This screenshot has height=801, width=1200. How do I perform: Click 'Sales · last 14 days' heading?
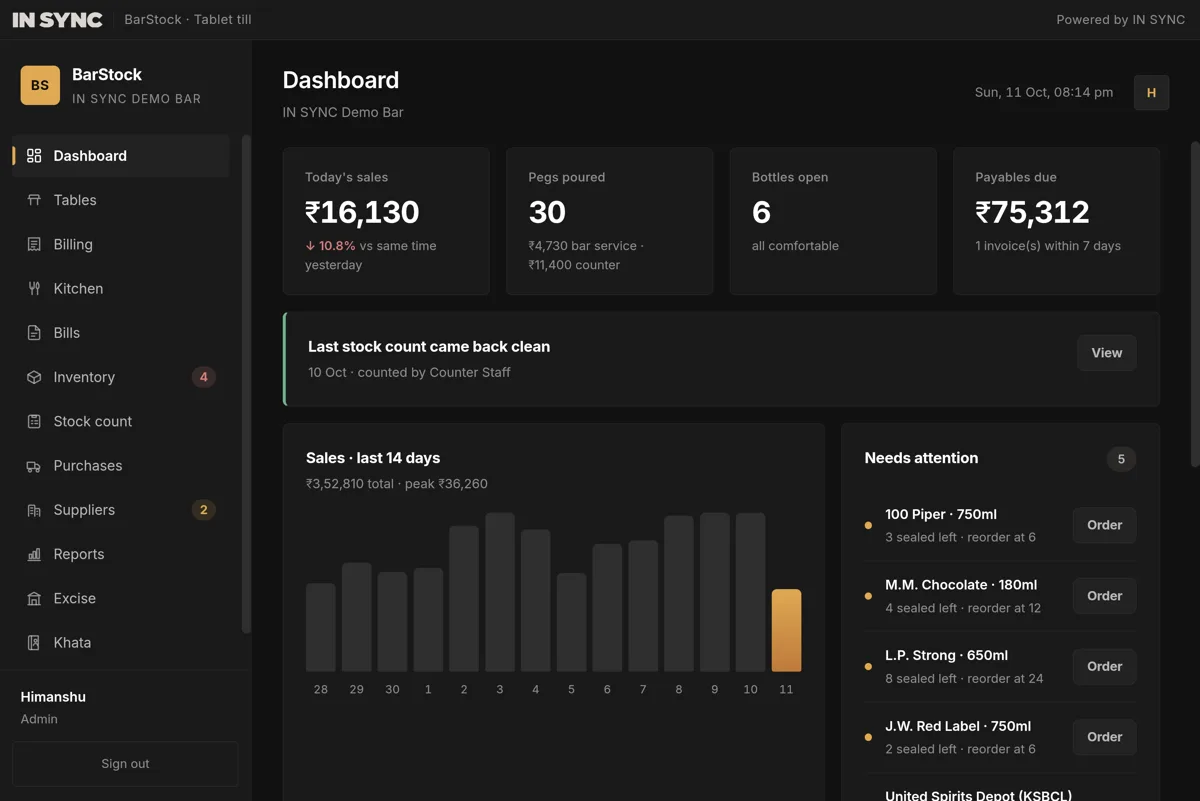373,458
